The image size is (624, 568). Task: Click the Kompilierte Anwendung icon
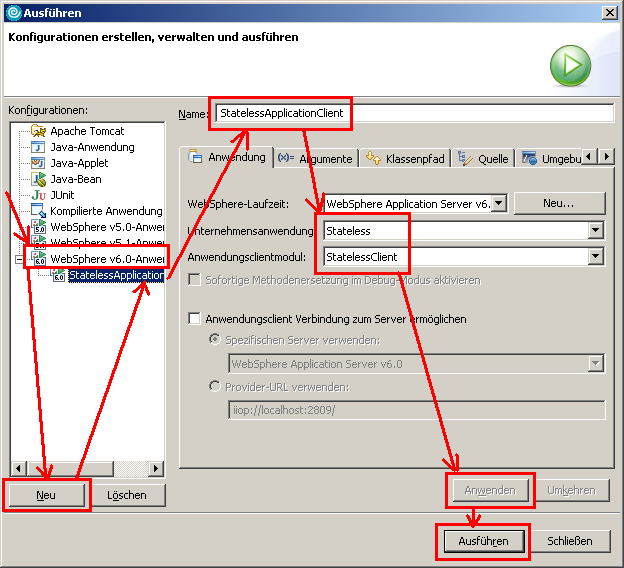coord(39,211)
